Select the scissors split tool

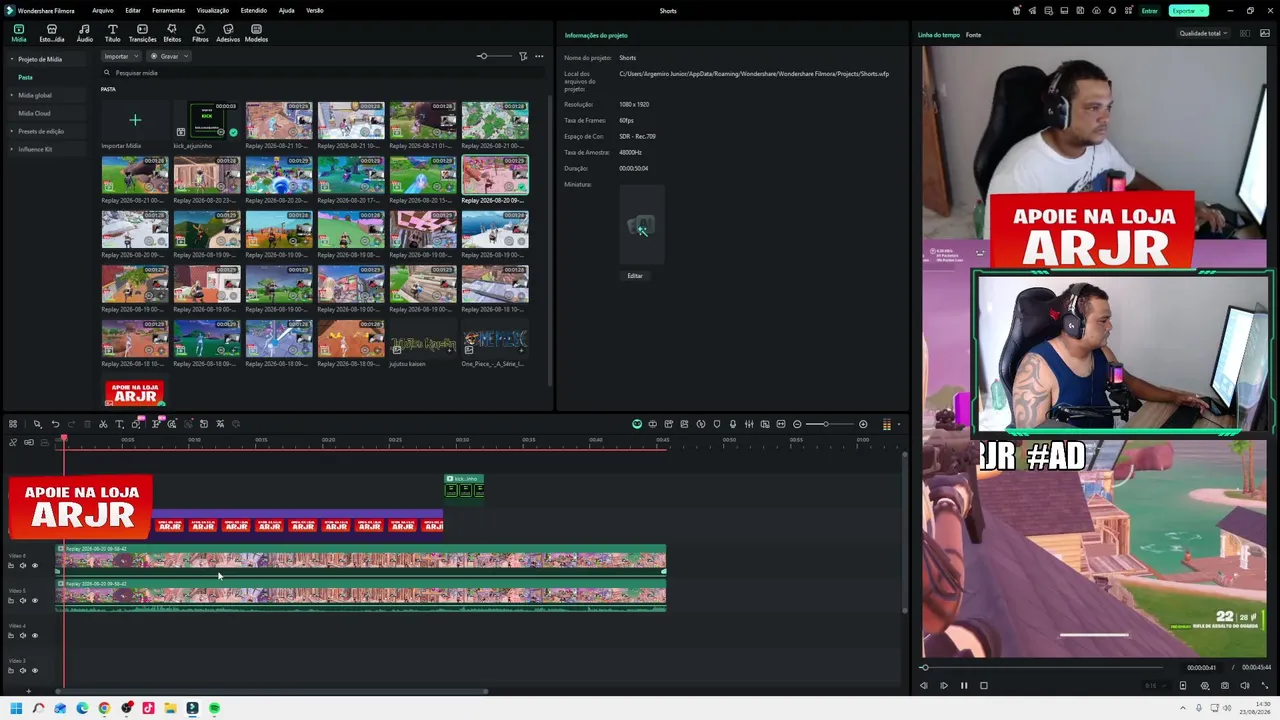click(x=103, y=424)
